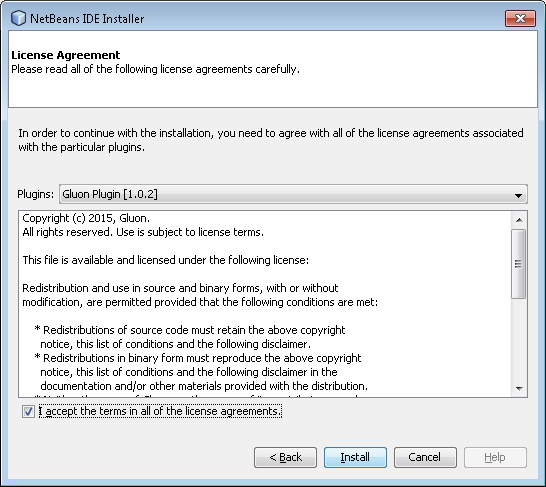
Task: Cancel the plugin installation
Action: (425, 457)
